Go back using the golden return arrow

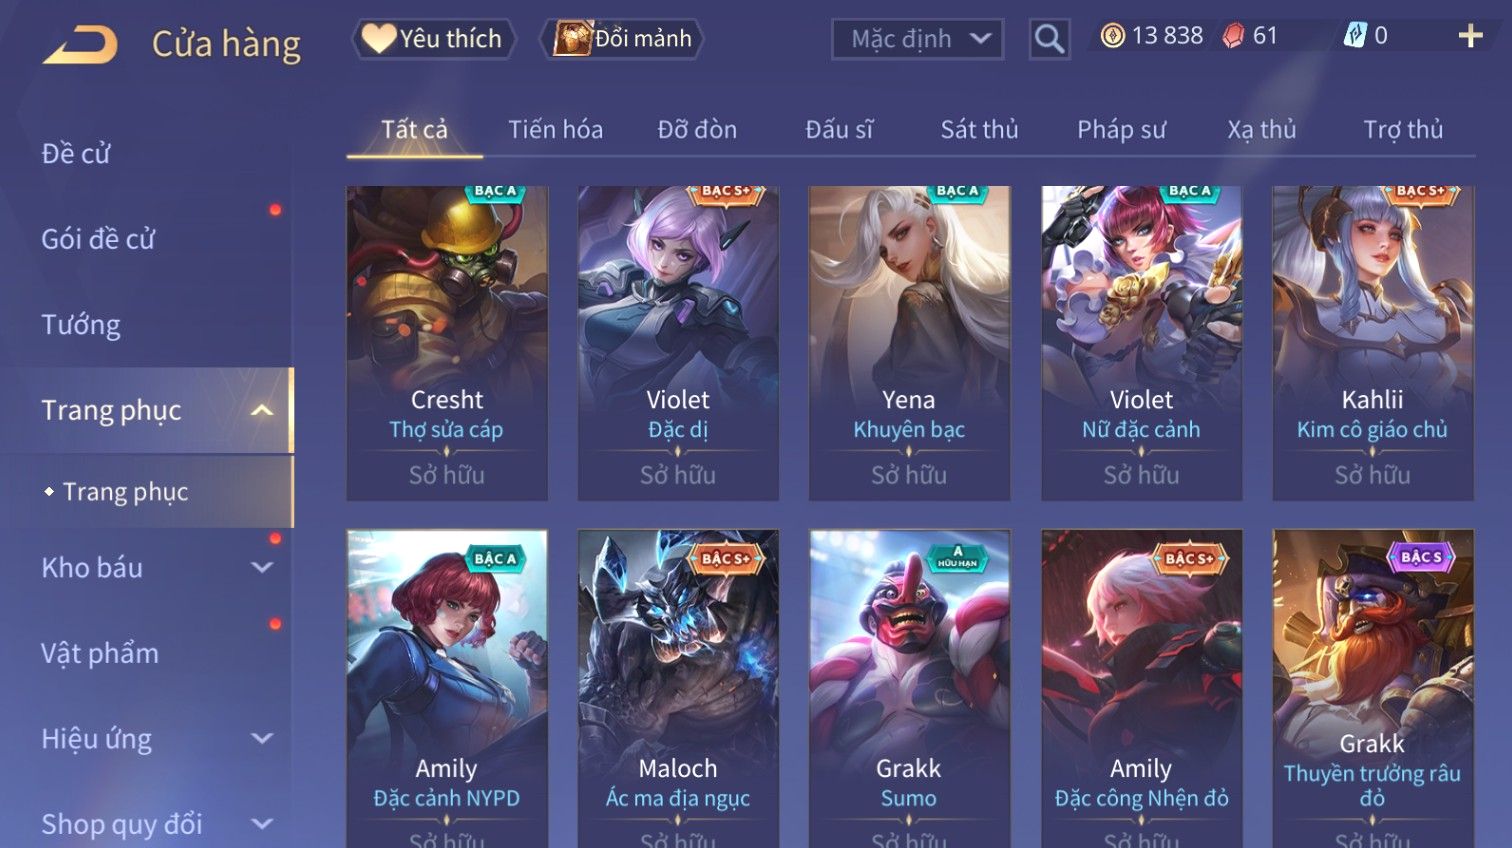tap(80, 44)
